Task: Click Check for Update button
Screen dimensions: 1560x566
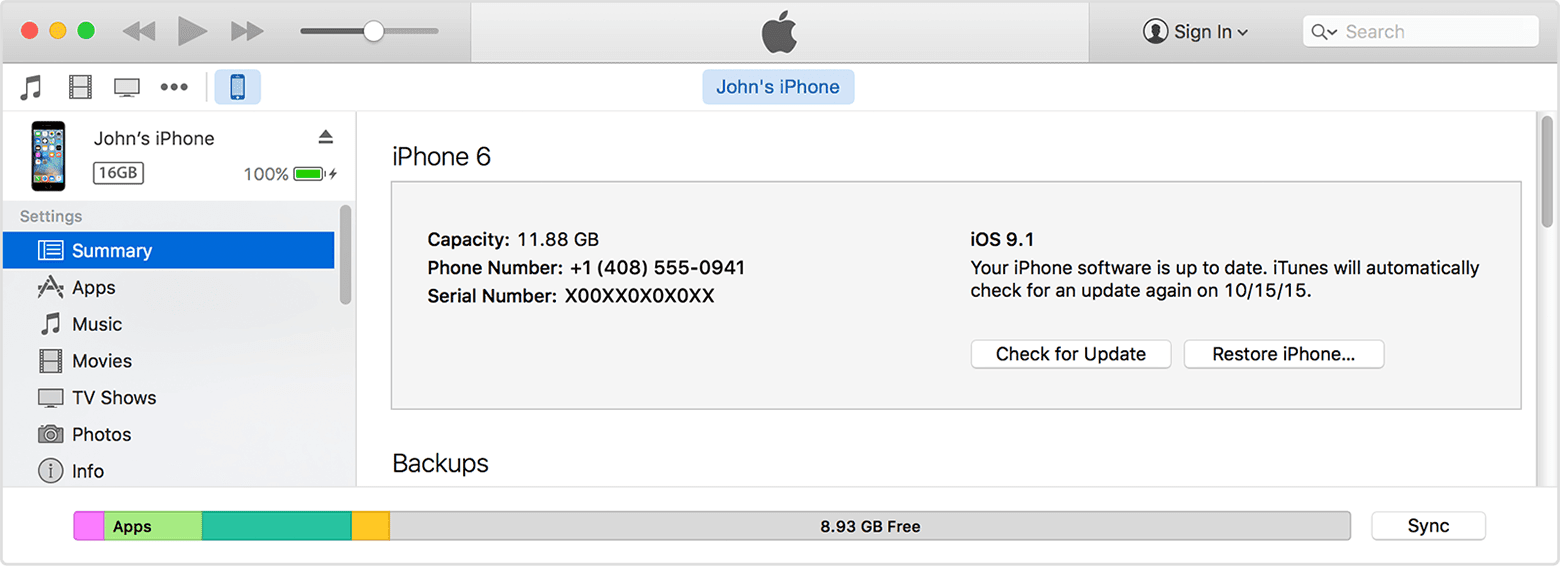Action: click(x=1071, y=354)
